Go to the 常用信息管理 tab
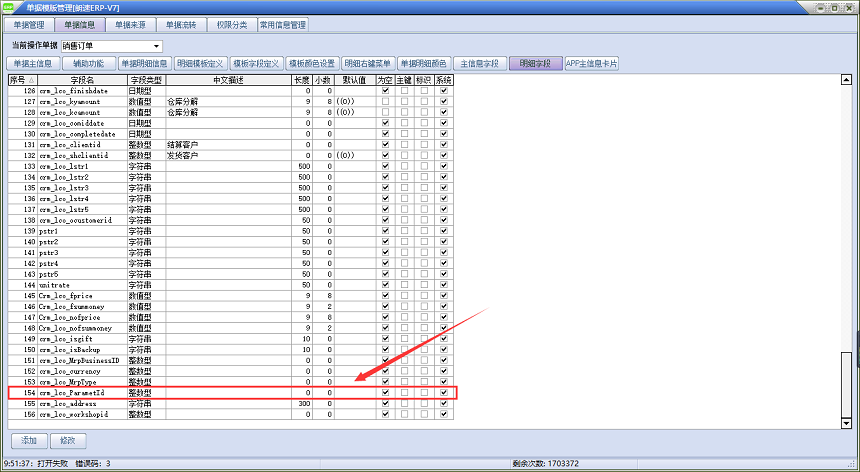The height and width of the screenshot is (472, 860). 283,24
